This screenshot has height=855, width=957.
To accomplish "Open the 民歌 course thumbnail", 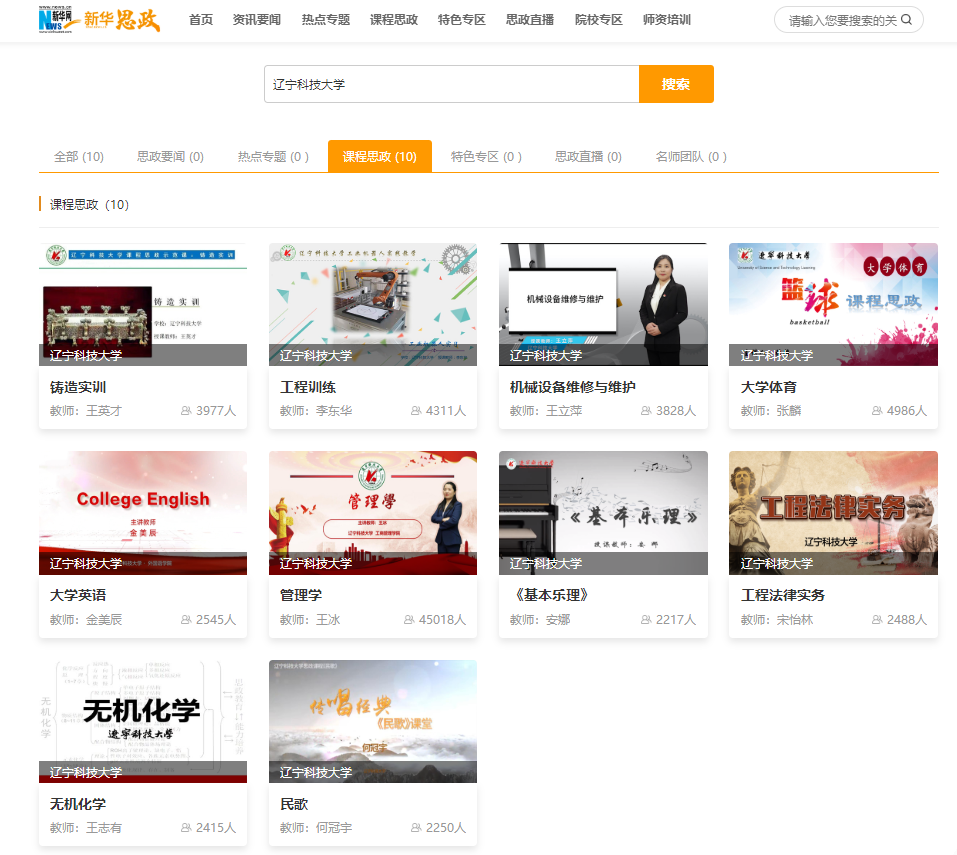I will point(373,721).
